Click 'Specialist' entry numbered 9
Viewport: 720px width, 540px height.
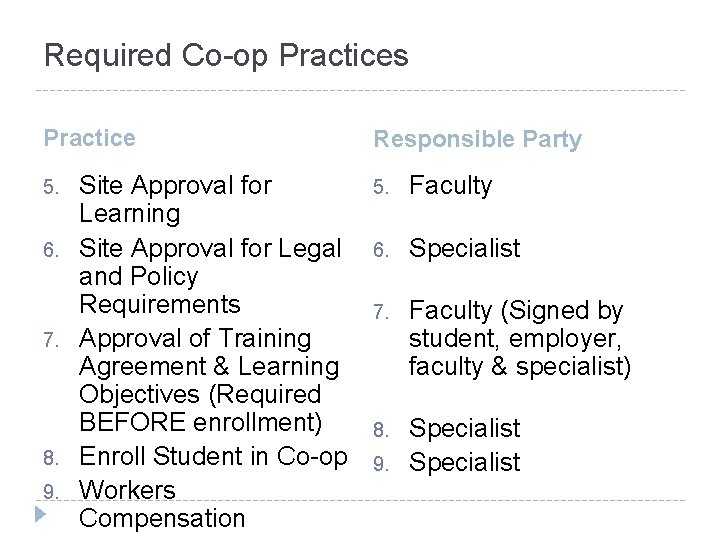point(464,462)
